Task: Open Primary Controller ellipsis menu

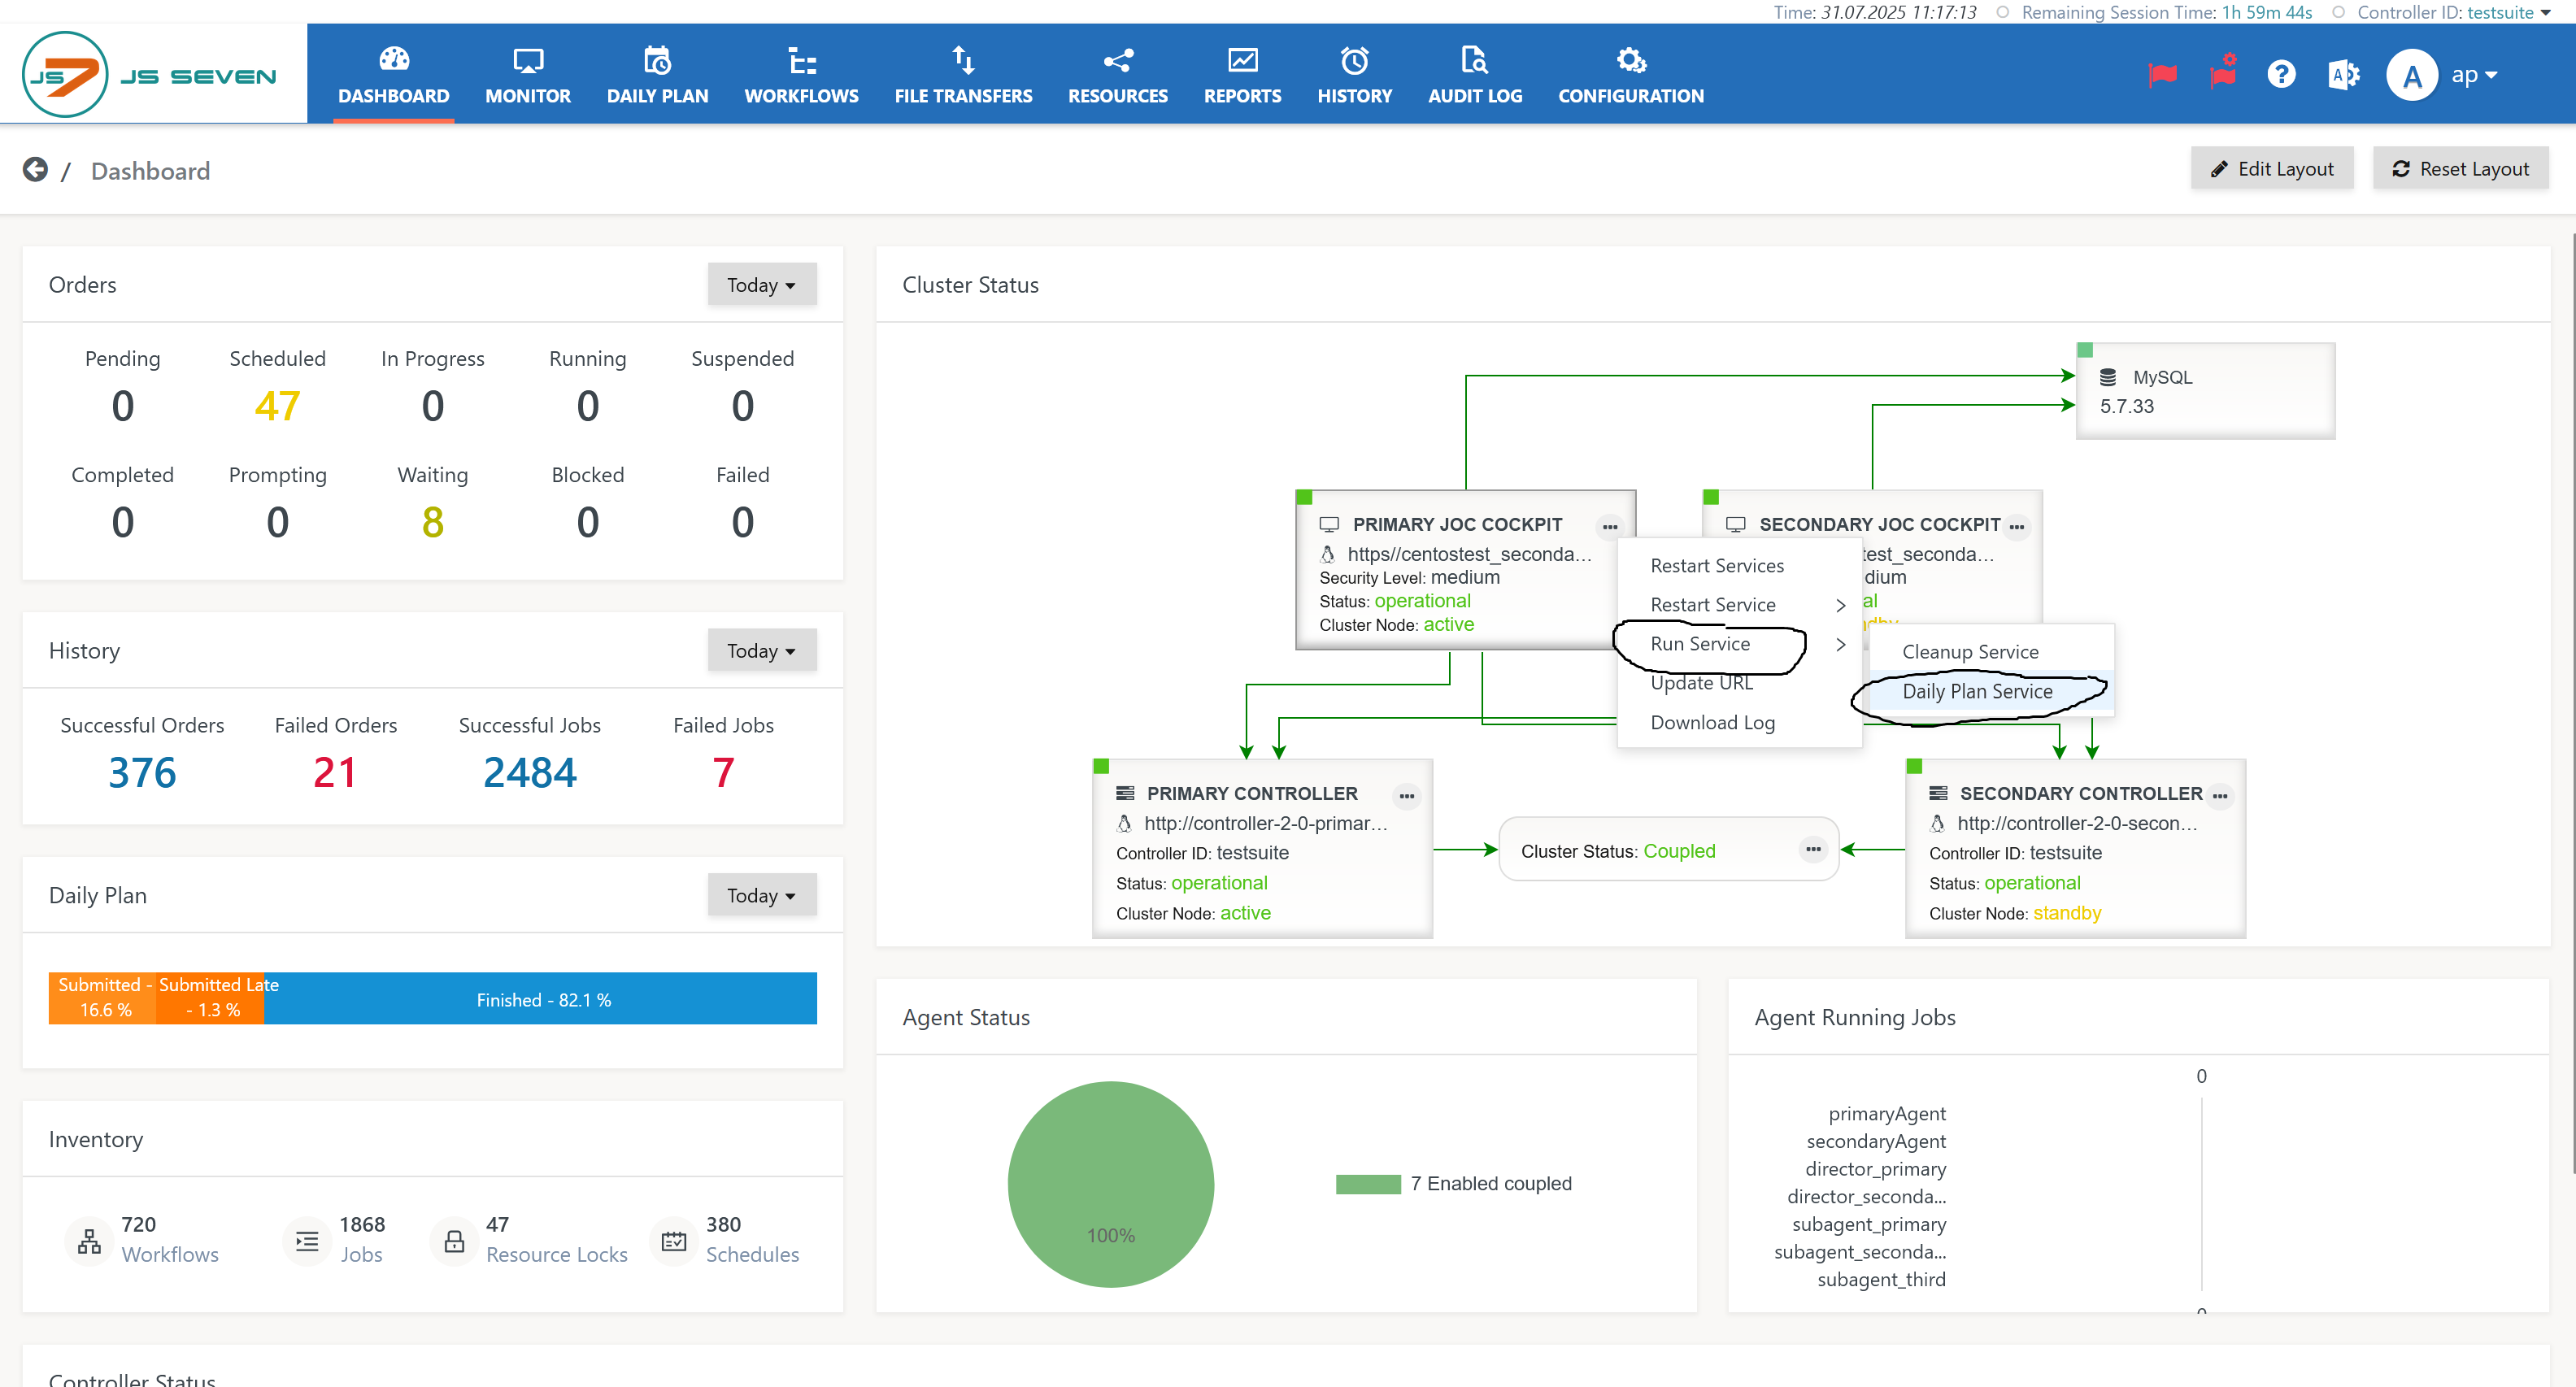Action: pyautogui.click(x=1406, y=796)
